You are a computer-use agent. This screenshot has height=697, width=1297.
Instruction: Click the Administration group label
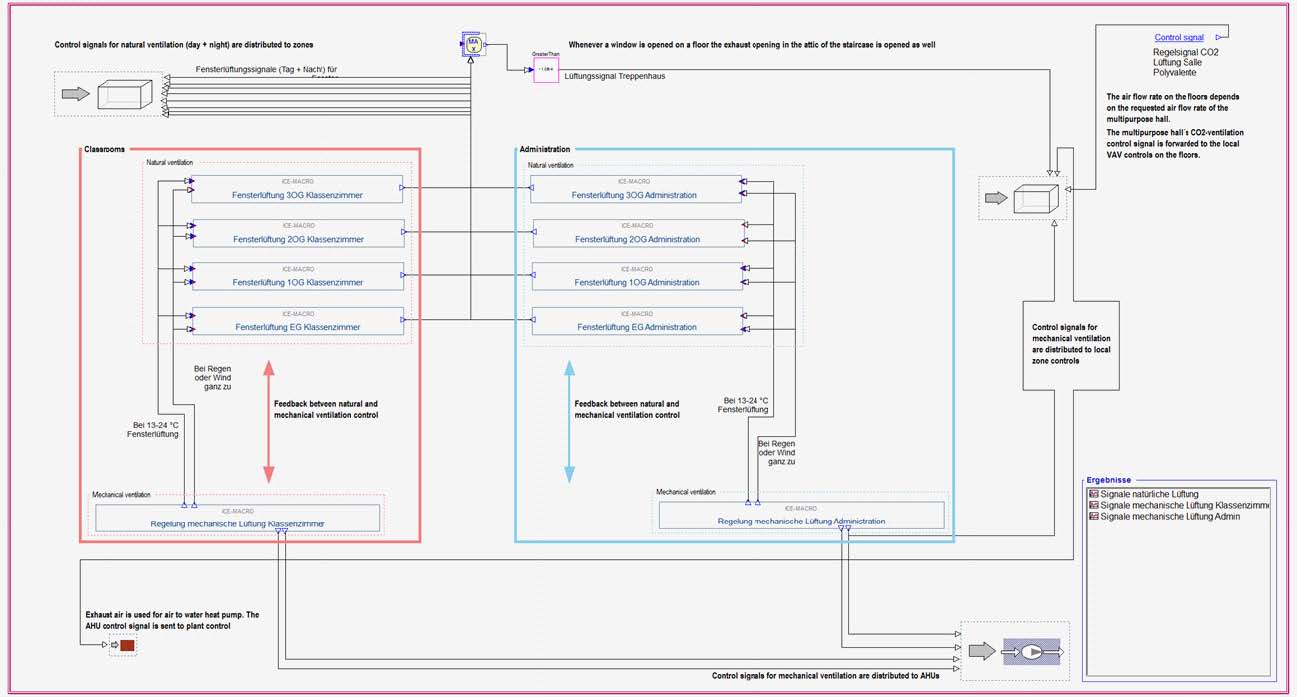[545, 149]
